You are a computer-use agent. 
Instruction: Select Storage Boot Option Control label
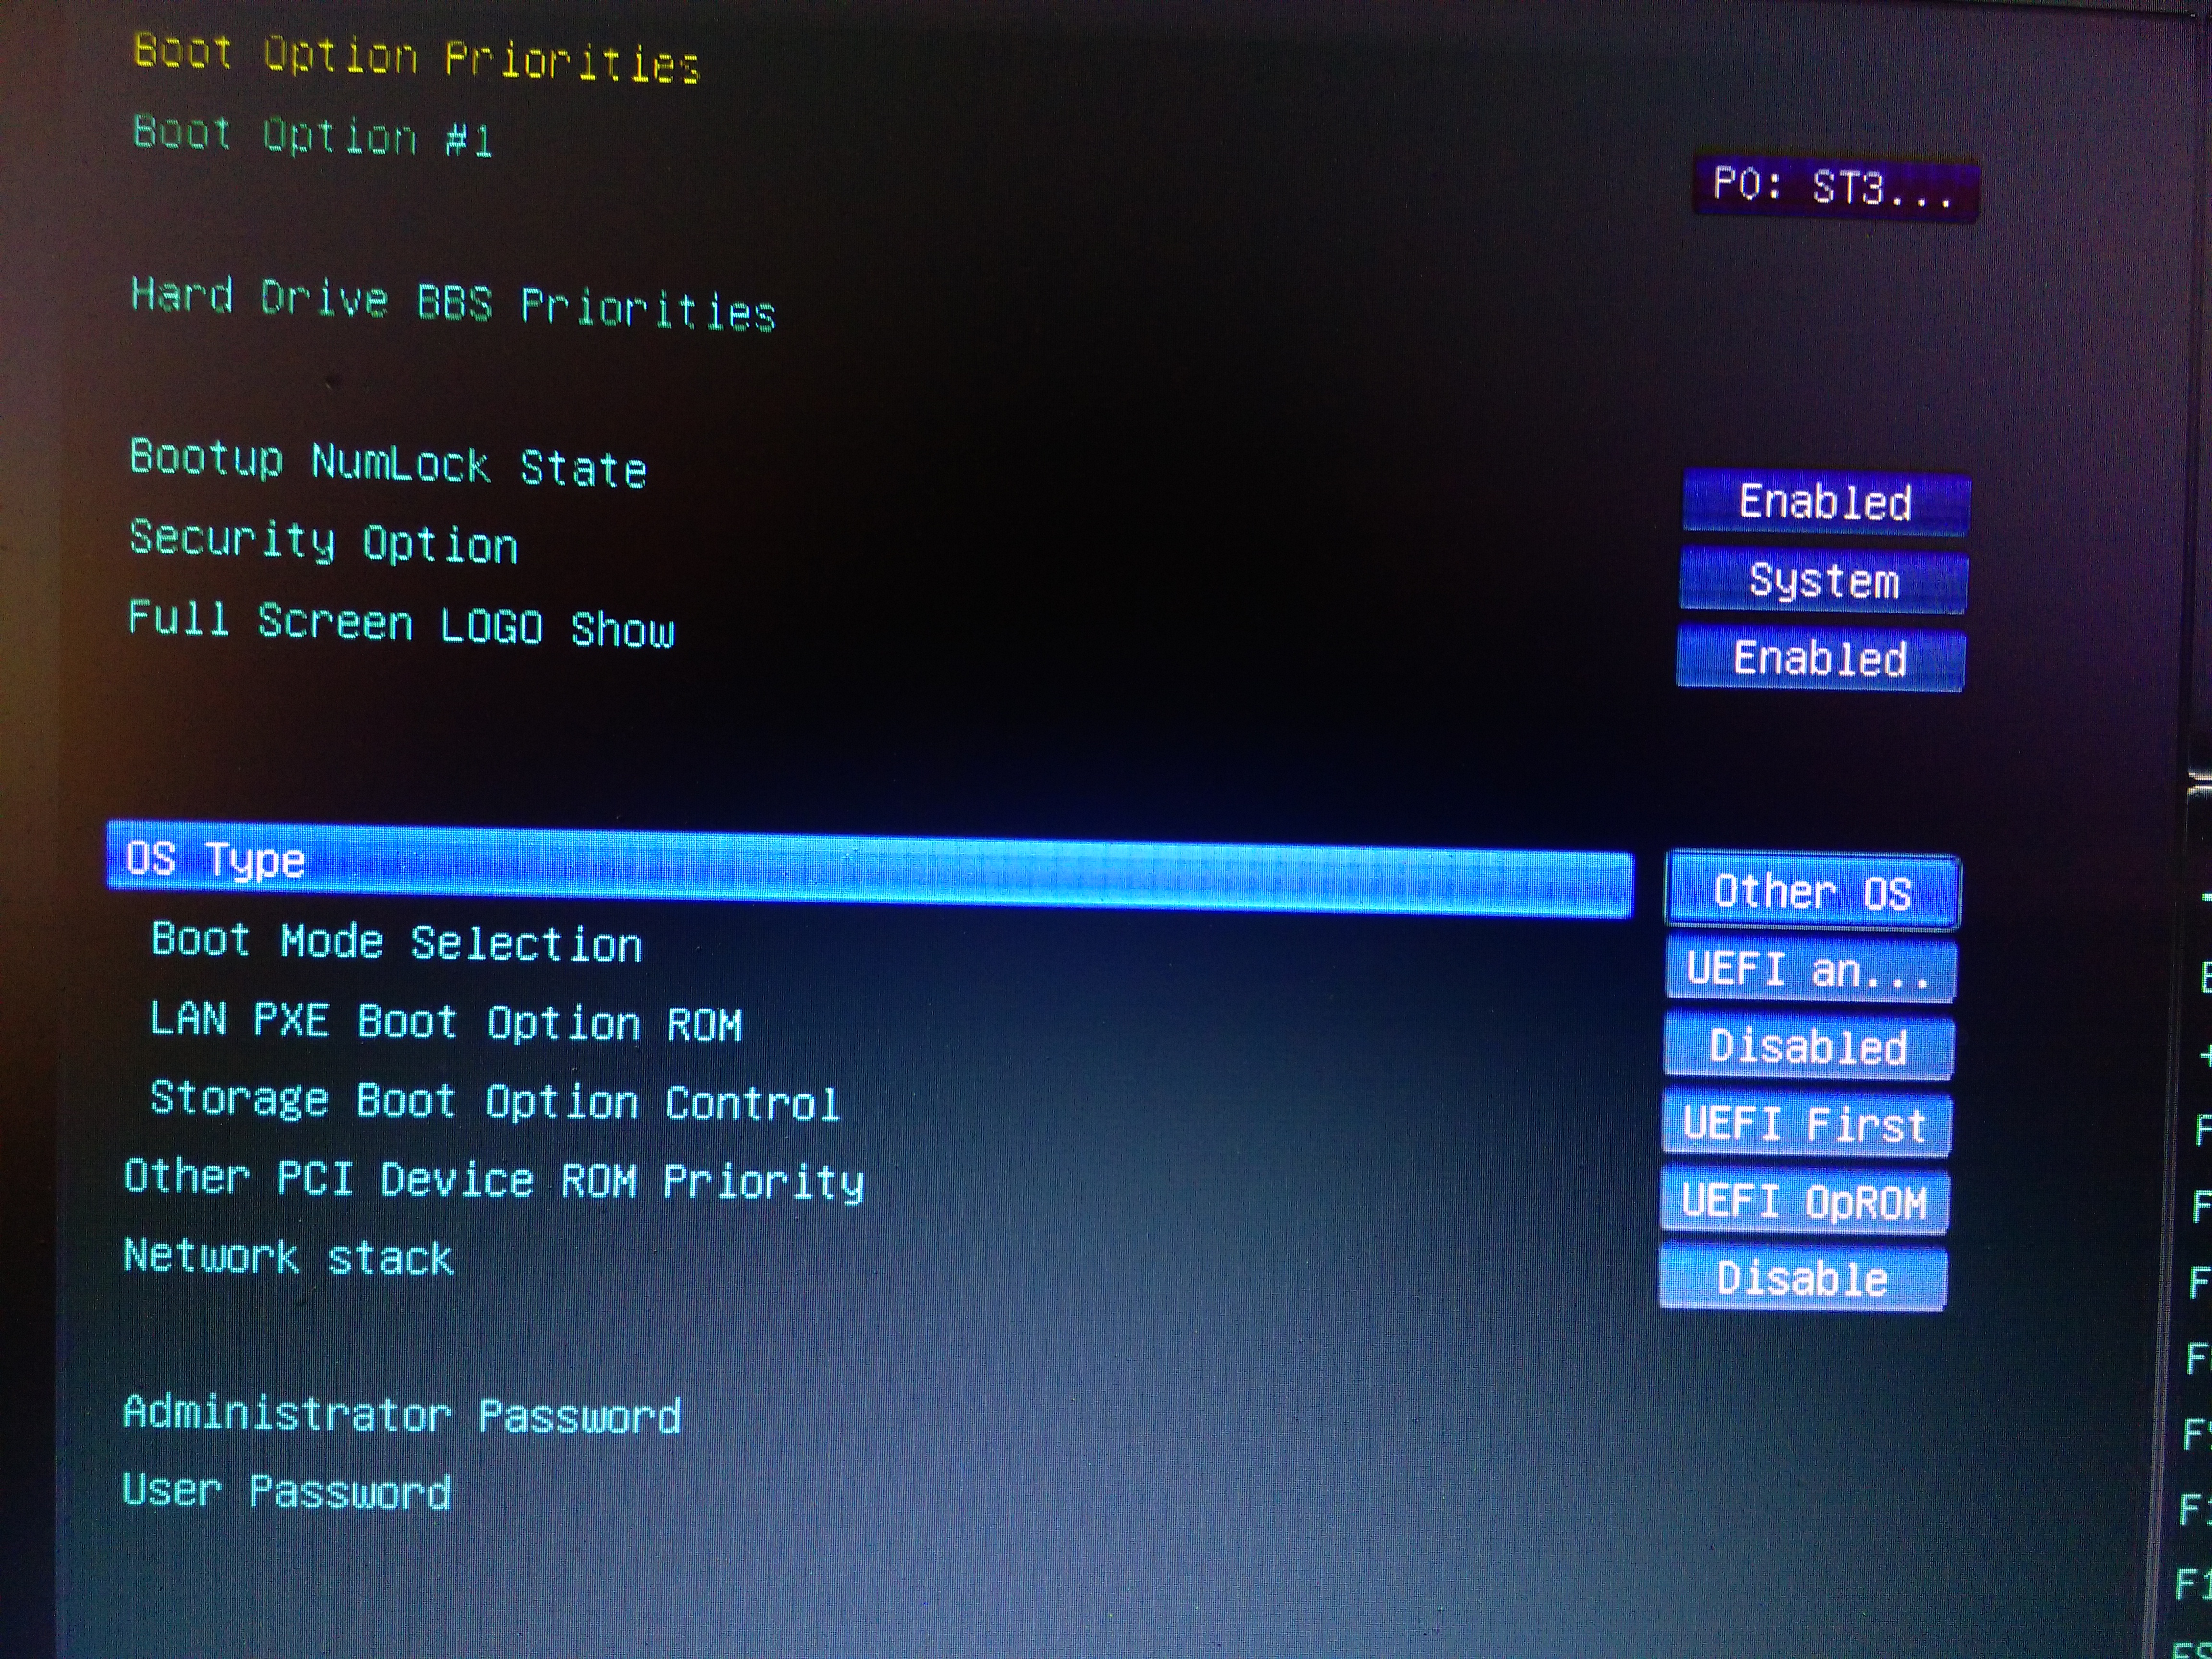coord(494,1101)
